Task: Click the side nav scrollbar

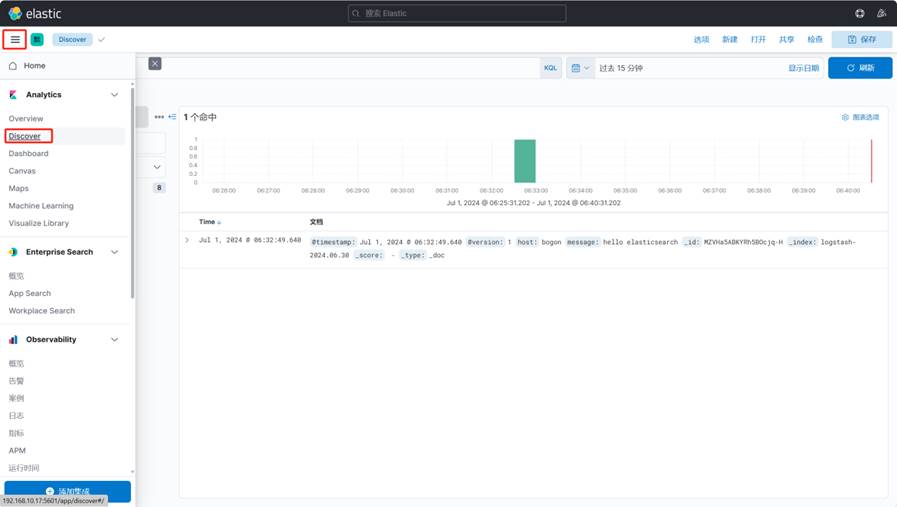Action: 133,193
